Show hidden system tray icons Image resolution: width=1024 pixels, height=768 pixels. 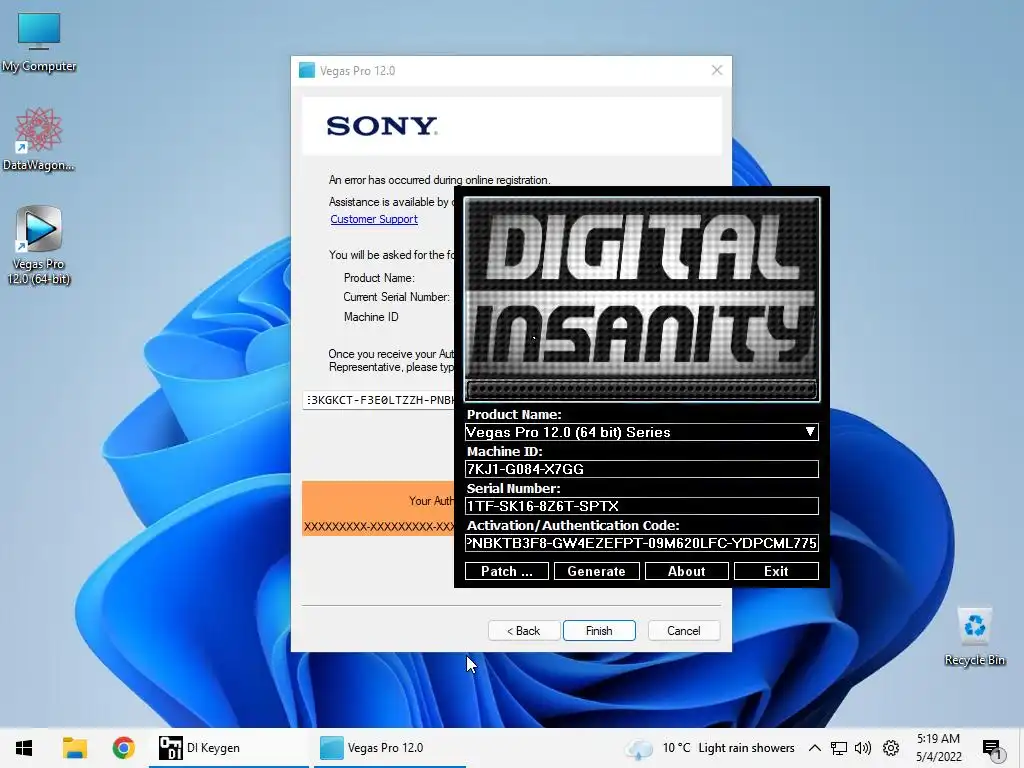click(814, 748)
